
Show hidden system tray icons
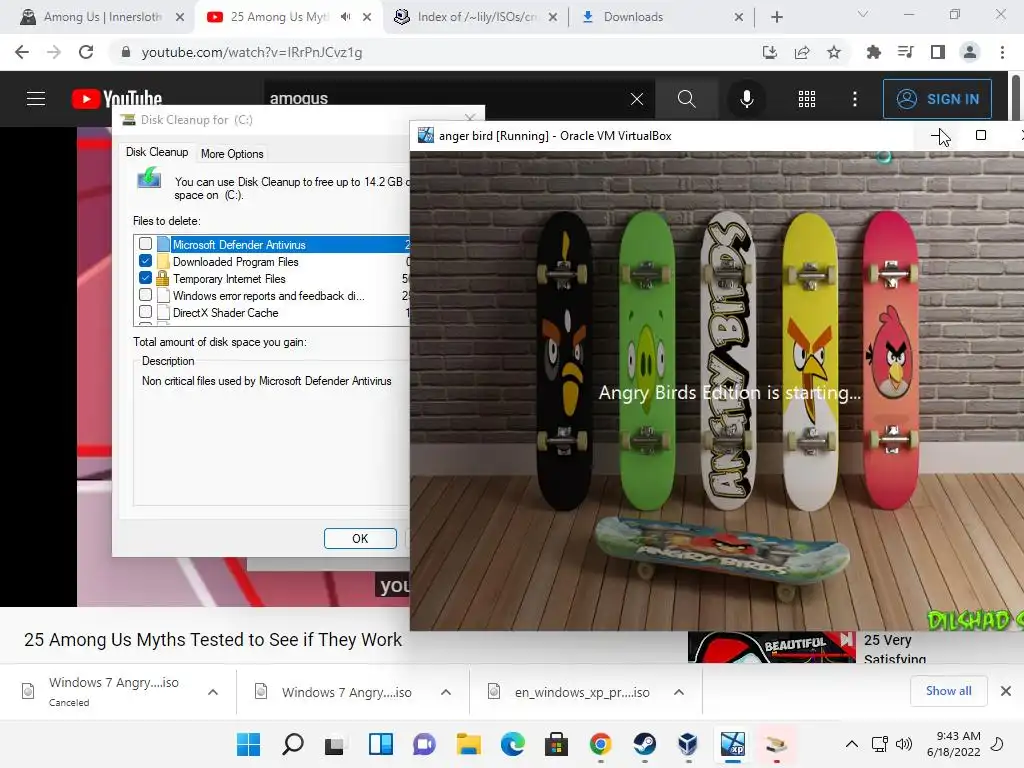pos(852,744)
